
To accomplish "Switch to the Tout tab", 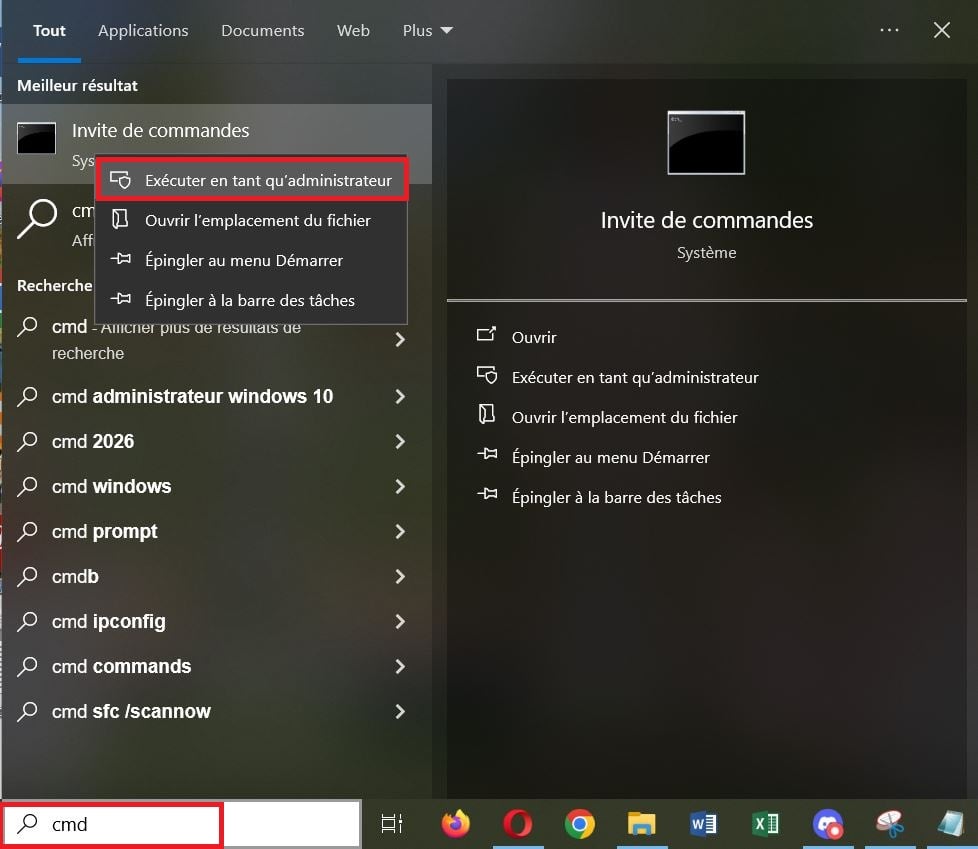I will click(49, 31).
